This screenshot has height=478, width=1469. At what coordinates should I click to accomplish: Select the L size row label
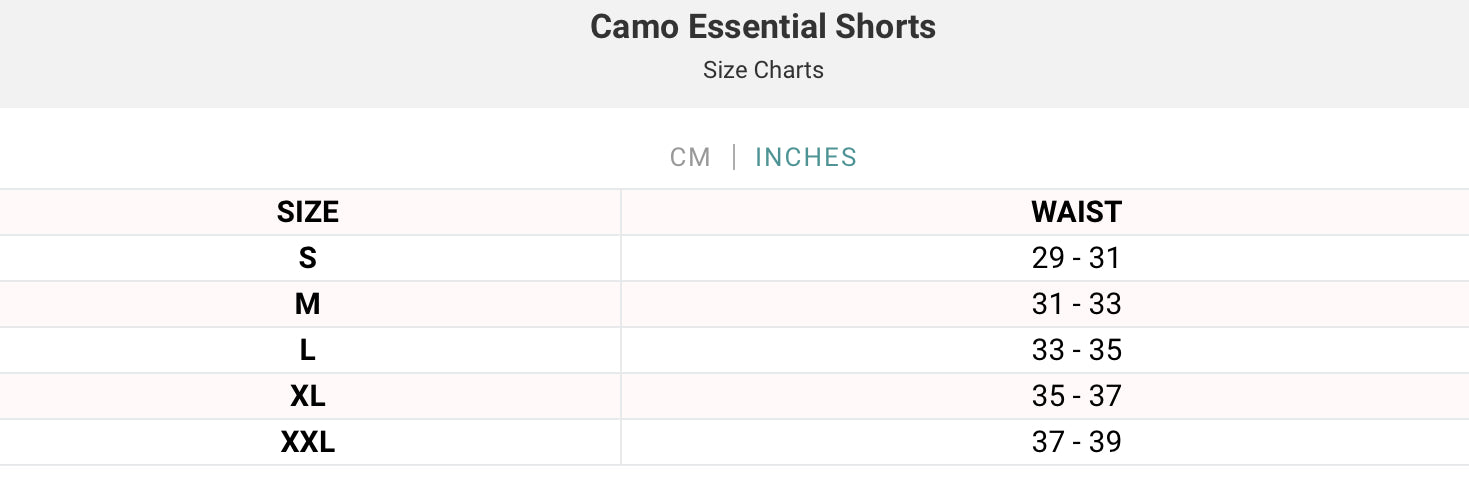pyautogui.click(x=308, y=350)
